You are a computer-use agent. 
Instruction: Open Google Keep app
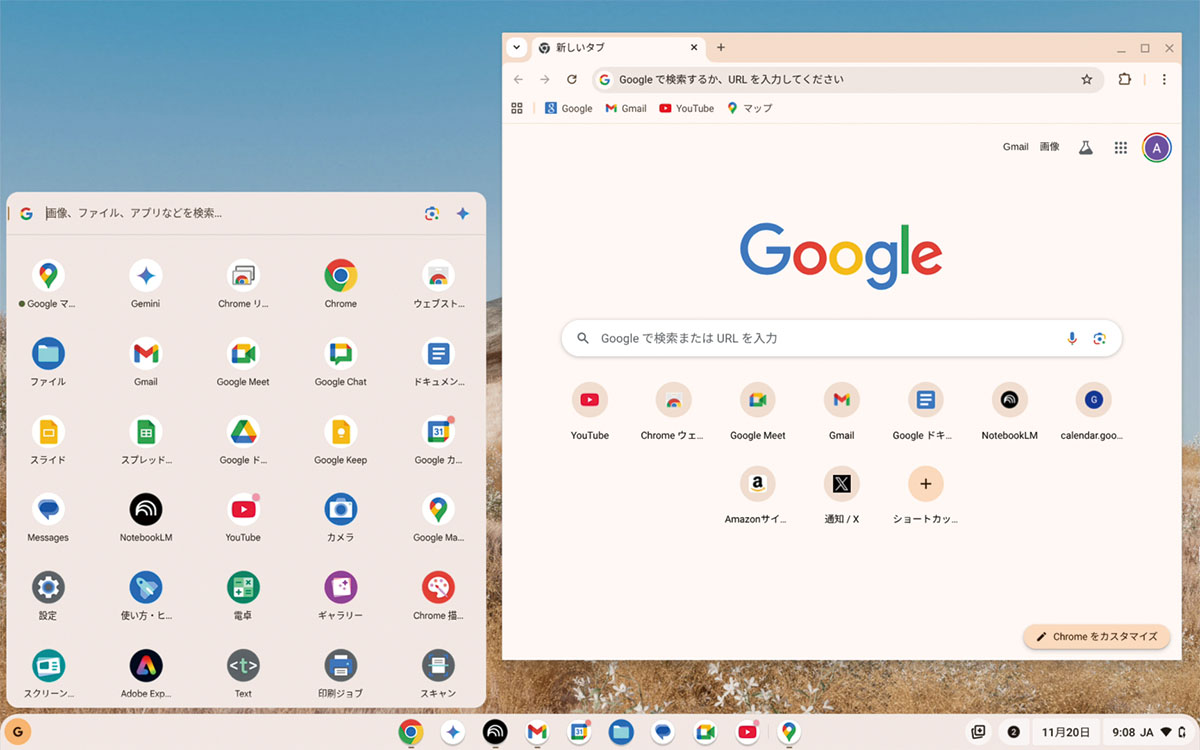(x=341, y=432)
